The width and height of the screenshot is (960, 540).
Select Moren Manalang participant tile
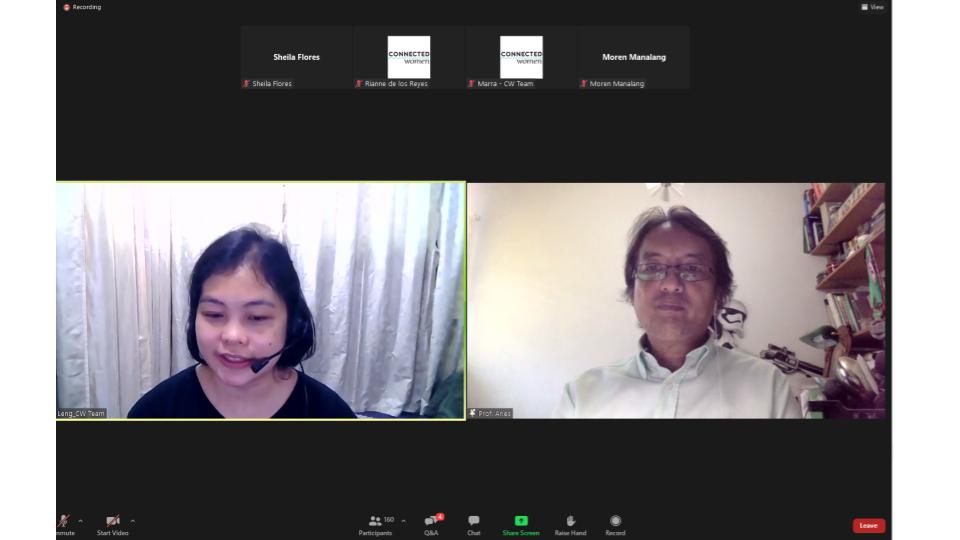point(634,58)
